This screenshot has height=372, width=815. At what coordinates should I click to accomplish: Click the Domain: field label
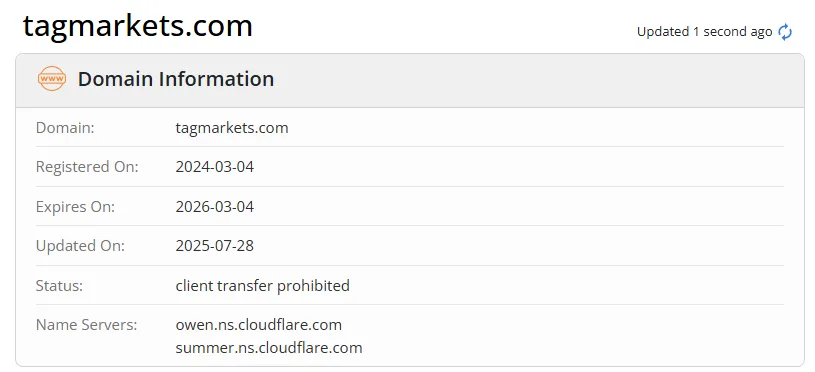click(65, 128)
